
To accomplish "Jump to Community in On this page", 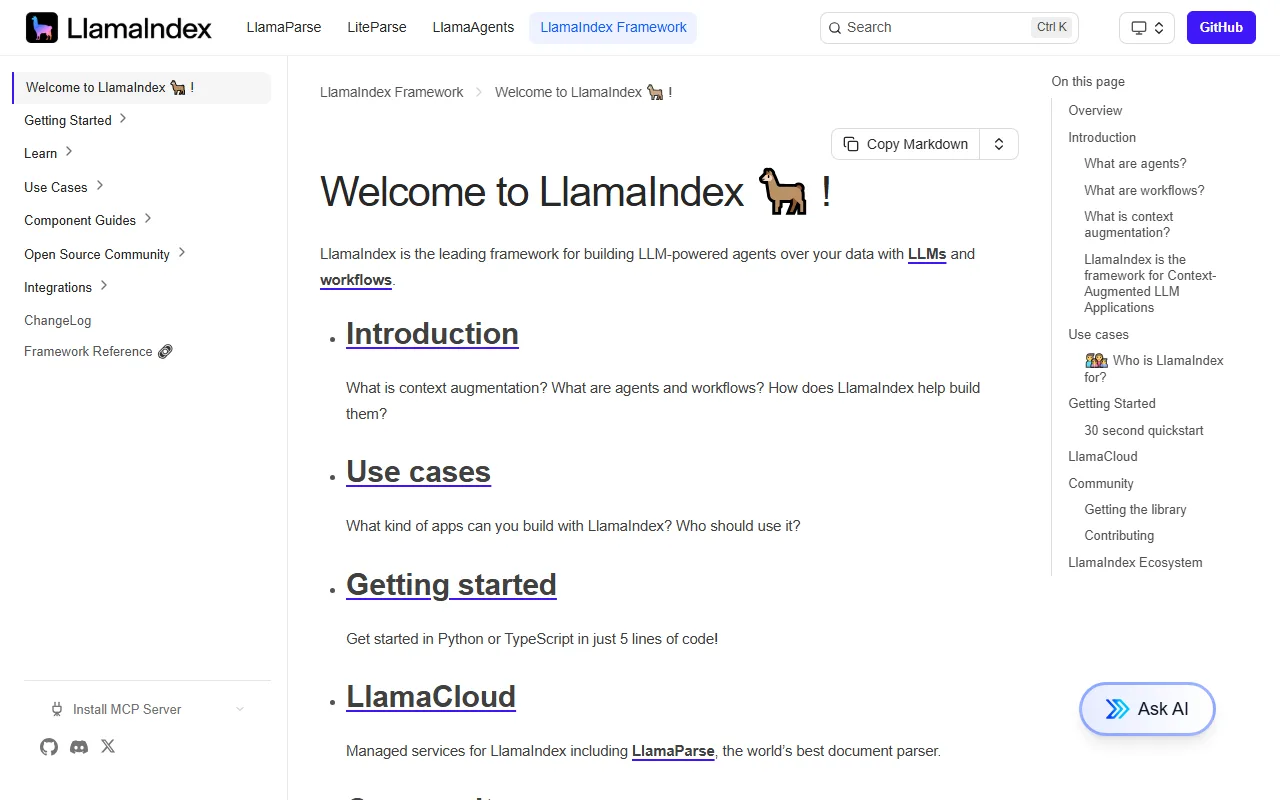I will click(x=1101, y=484).
